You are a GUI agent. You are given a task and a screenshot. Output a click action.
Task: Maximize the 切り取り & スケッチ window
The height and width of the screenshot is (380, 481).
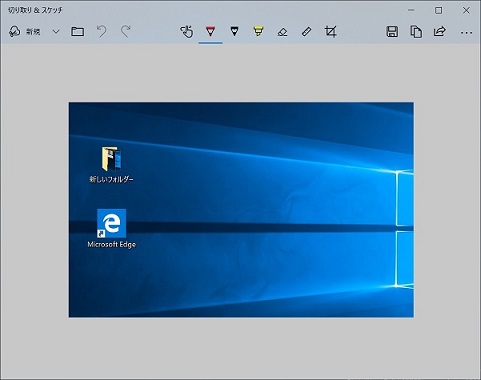tap(439, 10)
